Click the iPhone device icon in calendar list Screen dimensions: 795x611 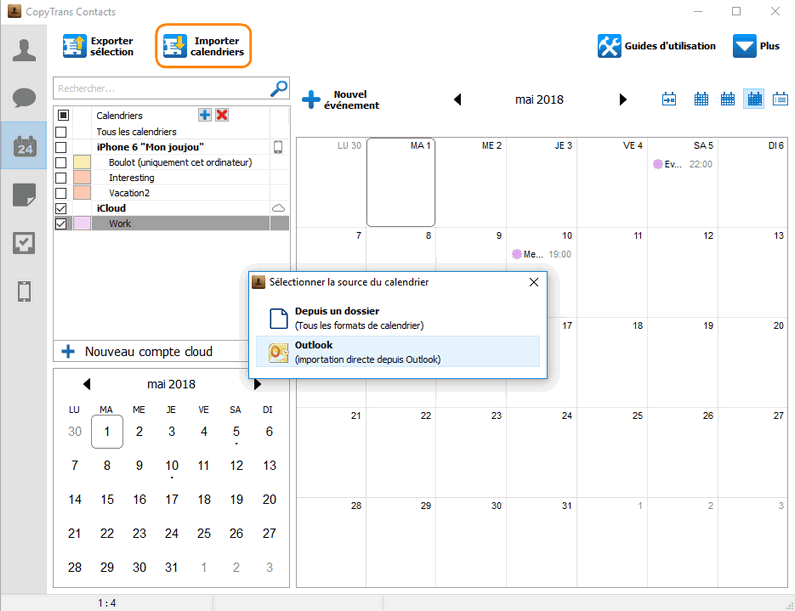[278, 147]
